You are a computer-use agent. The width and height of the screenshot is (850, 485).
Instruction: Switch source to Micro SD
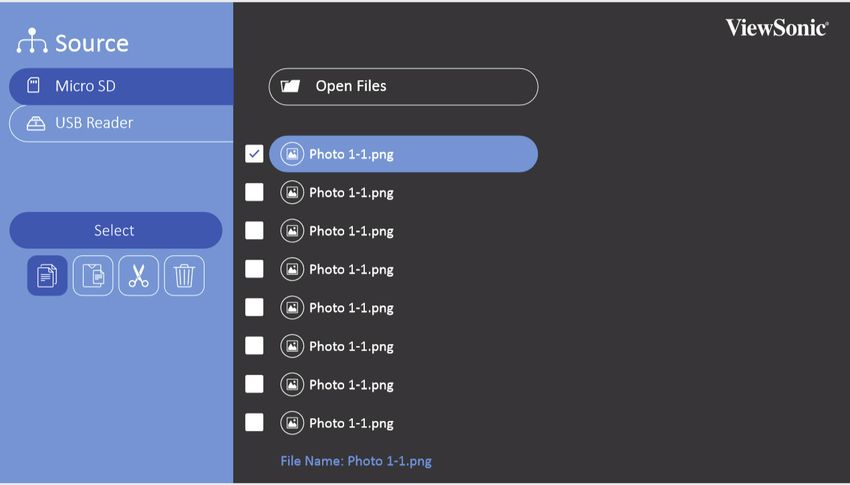121,86
